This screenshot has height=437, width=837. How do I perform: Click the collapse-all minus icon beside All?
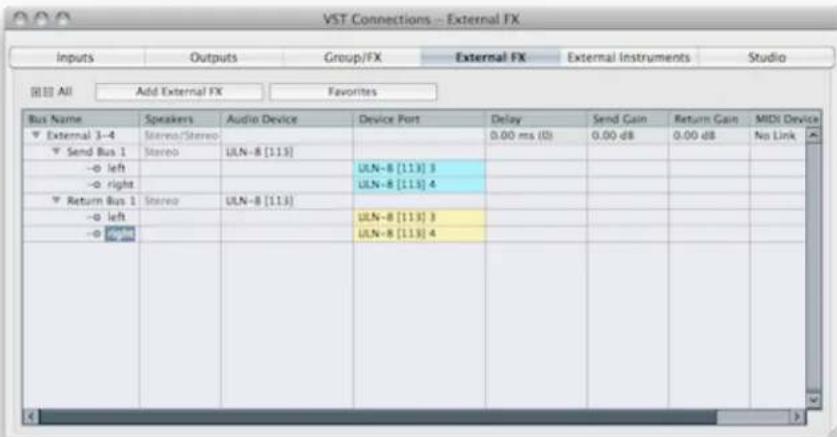pyautogui.click(x=48, y=92)
